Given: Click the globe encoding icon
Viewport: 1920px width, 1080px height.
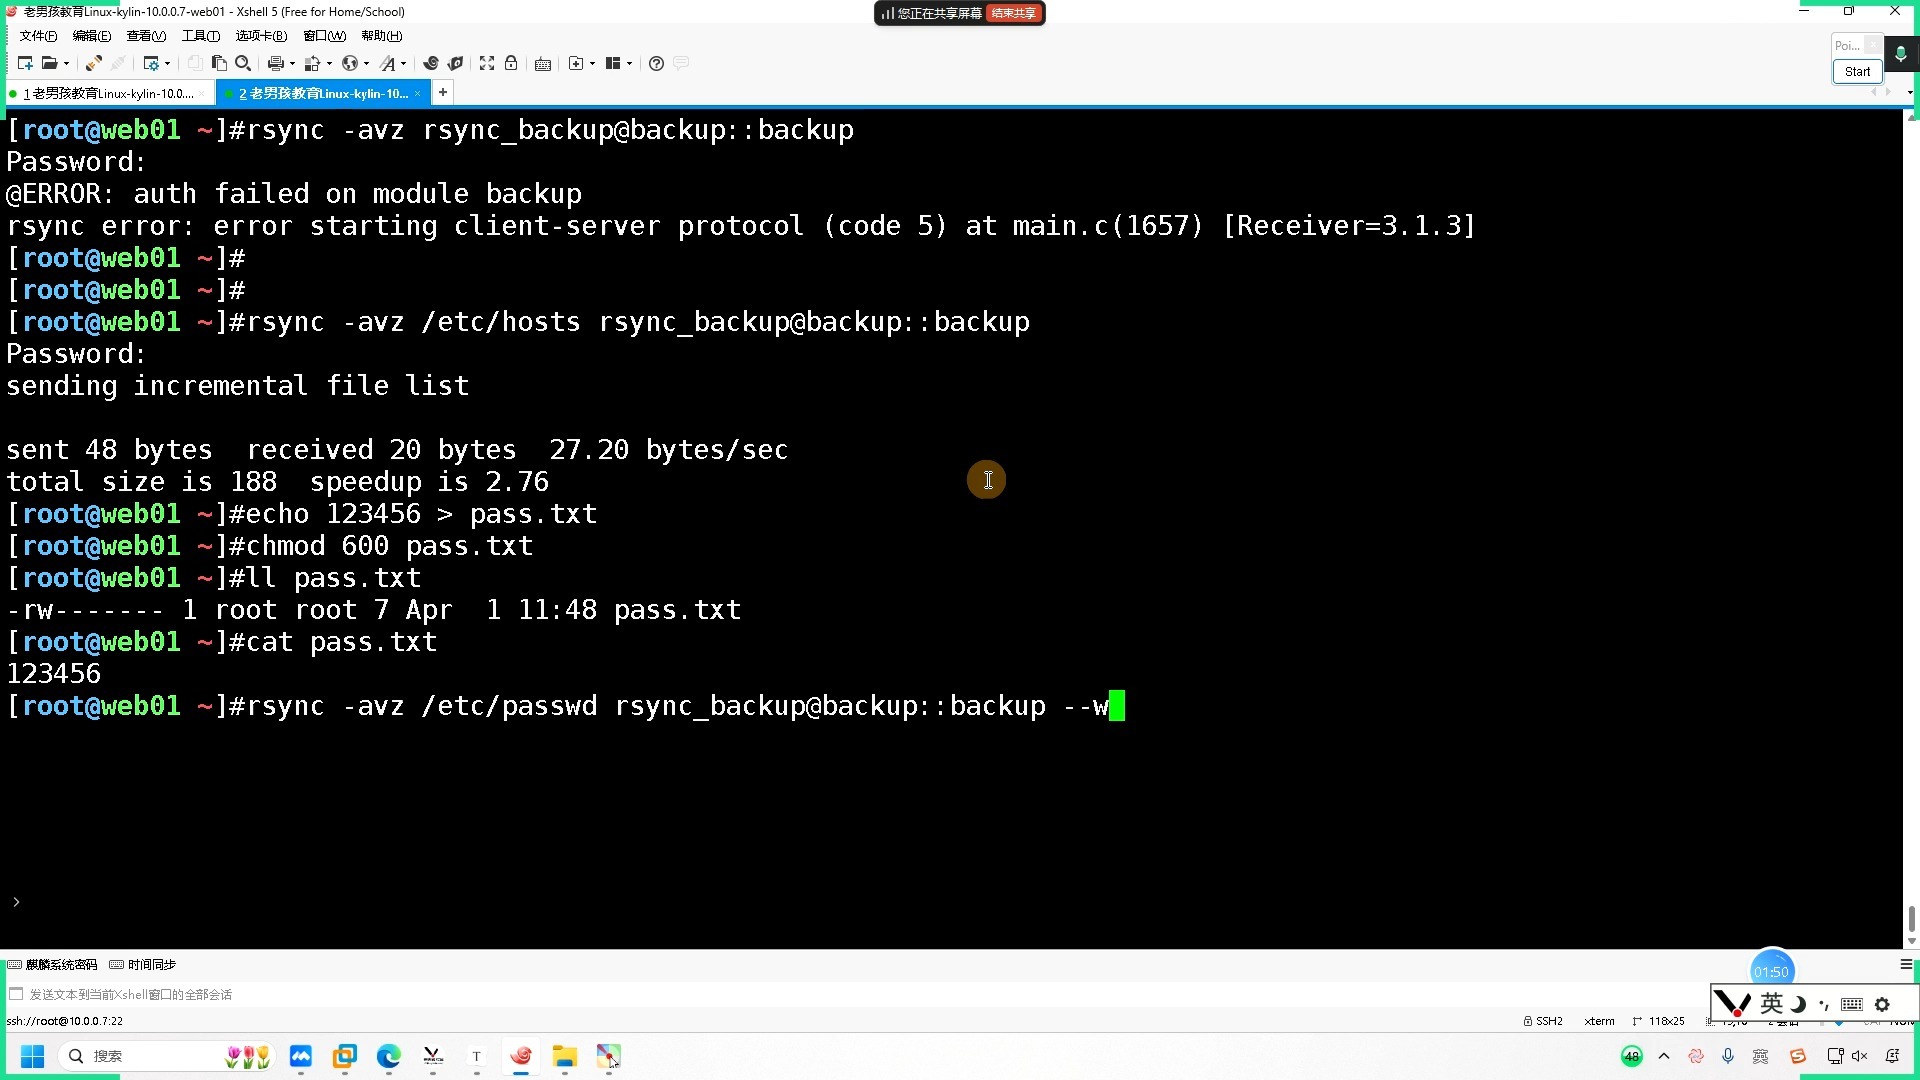Looking at the screenshot, I should (x=349, y=63).
